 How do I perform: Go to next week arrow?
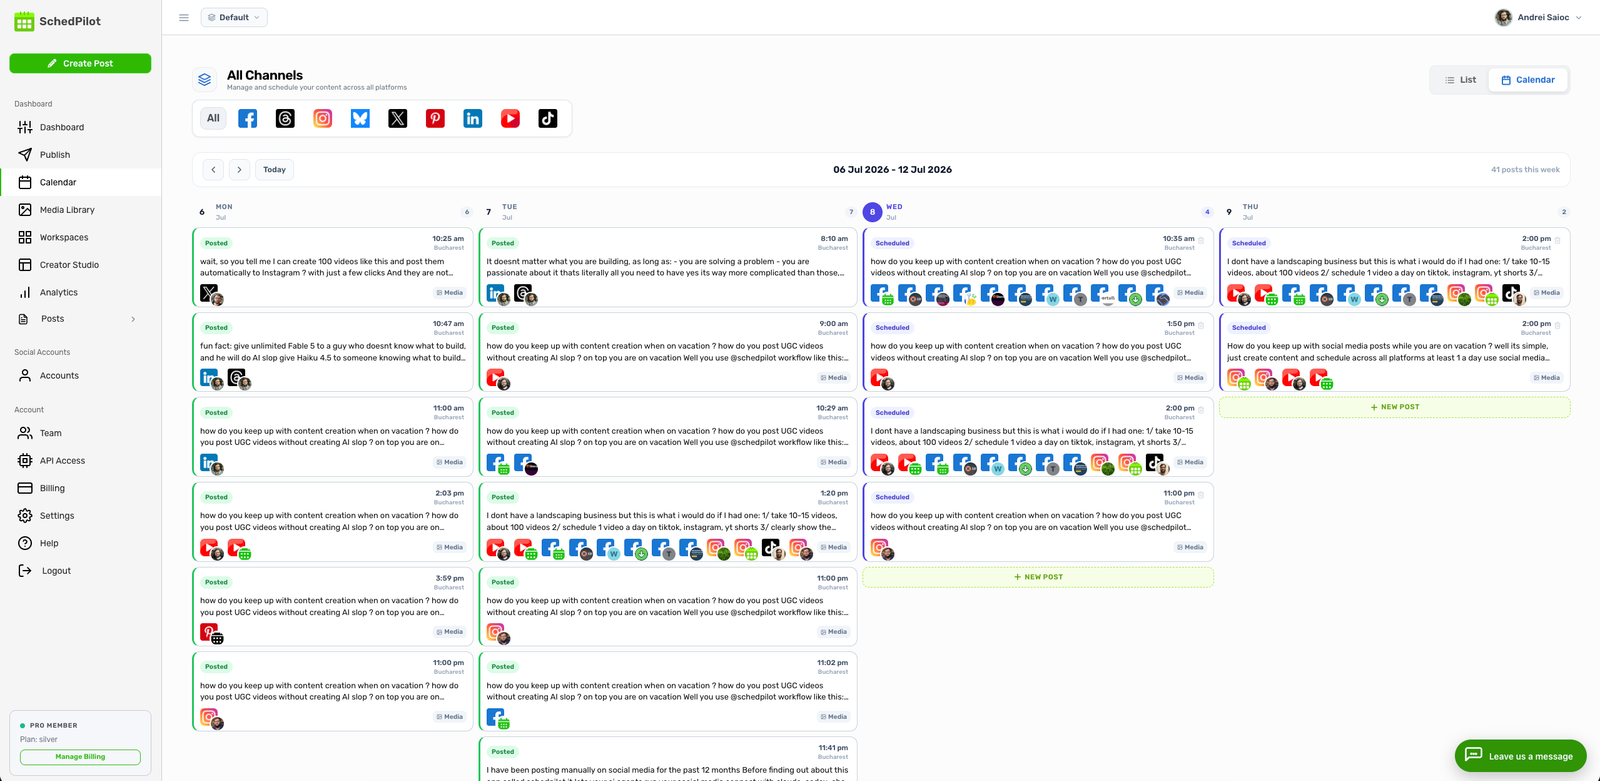(239, 169)
